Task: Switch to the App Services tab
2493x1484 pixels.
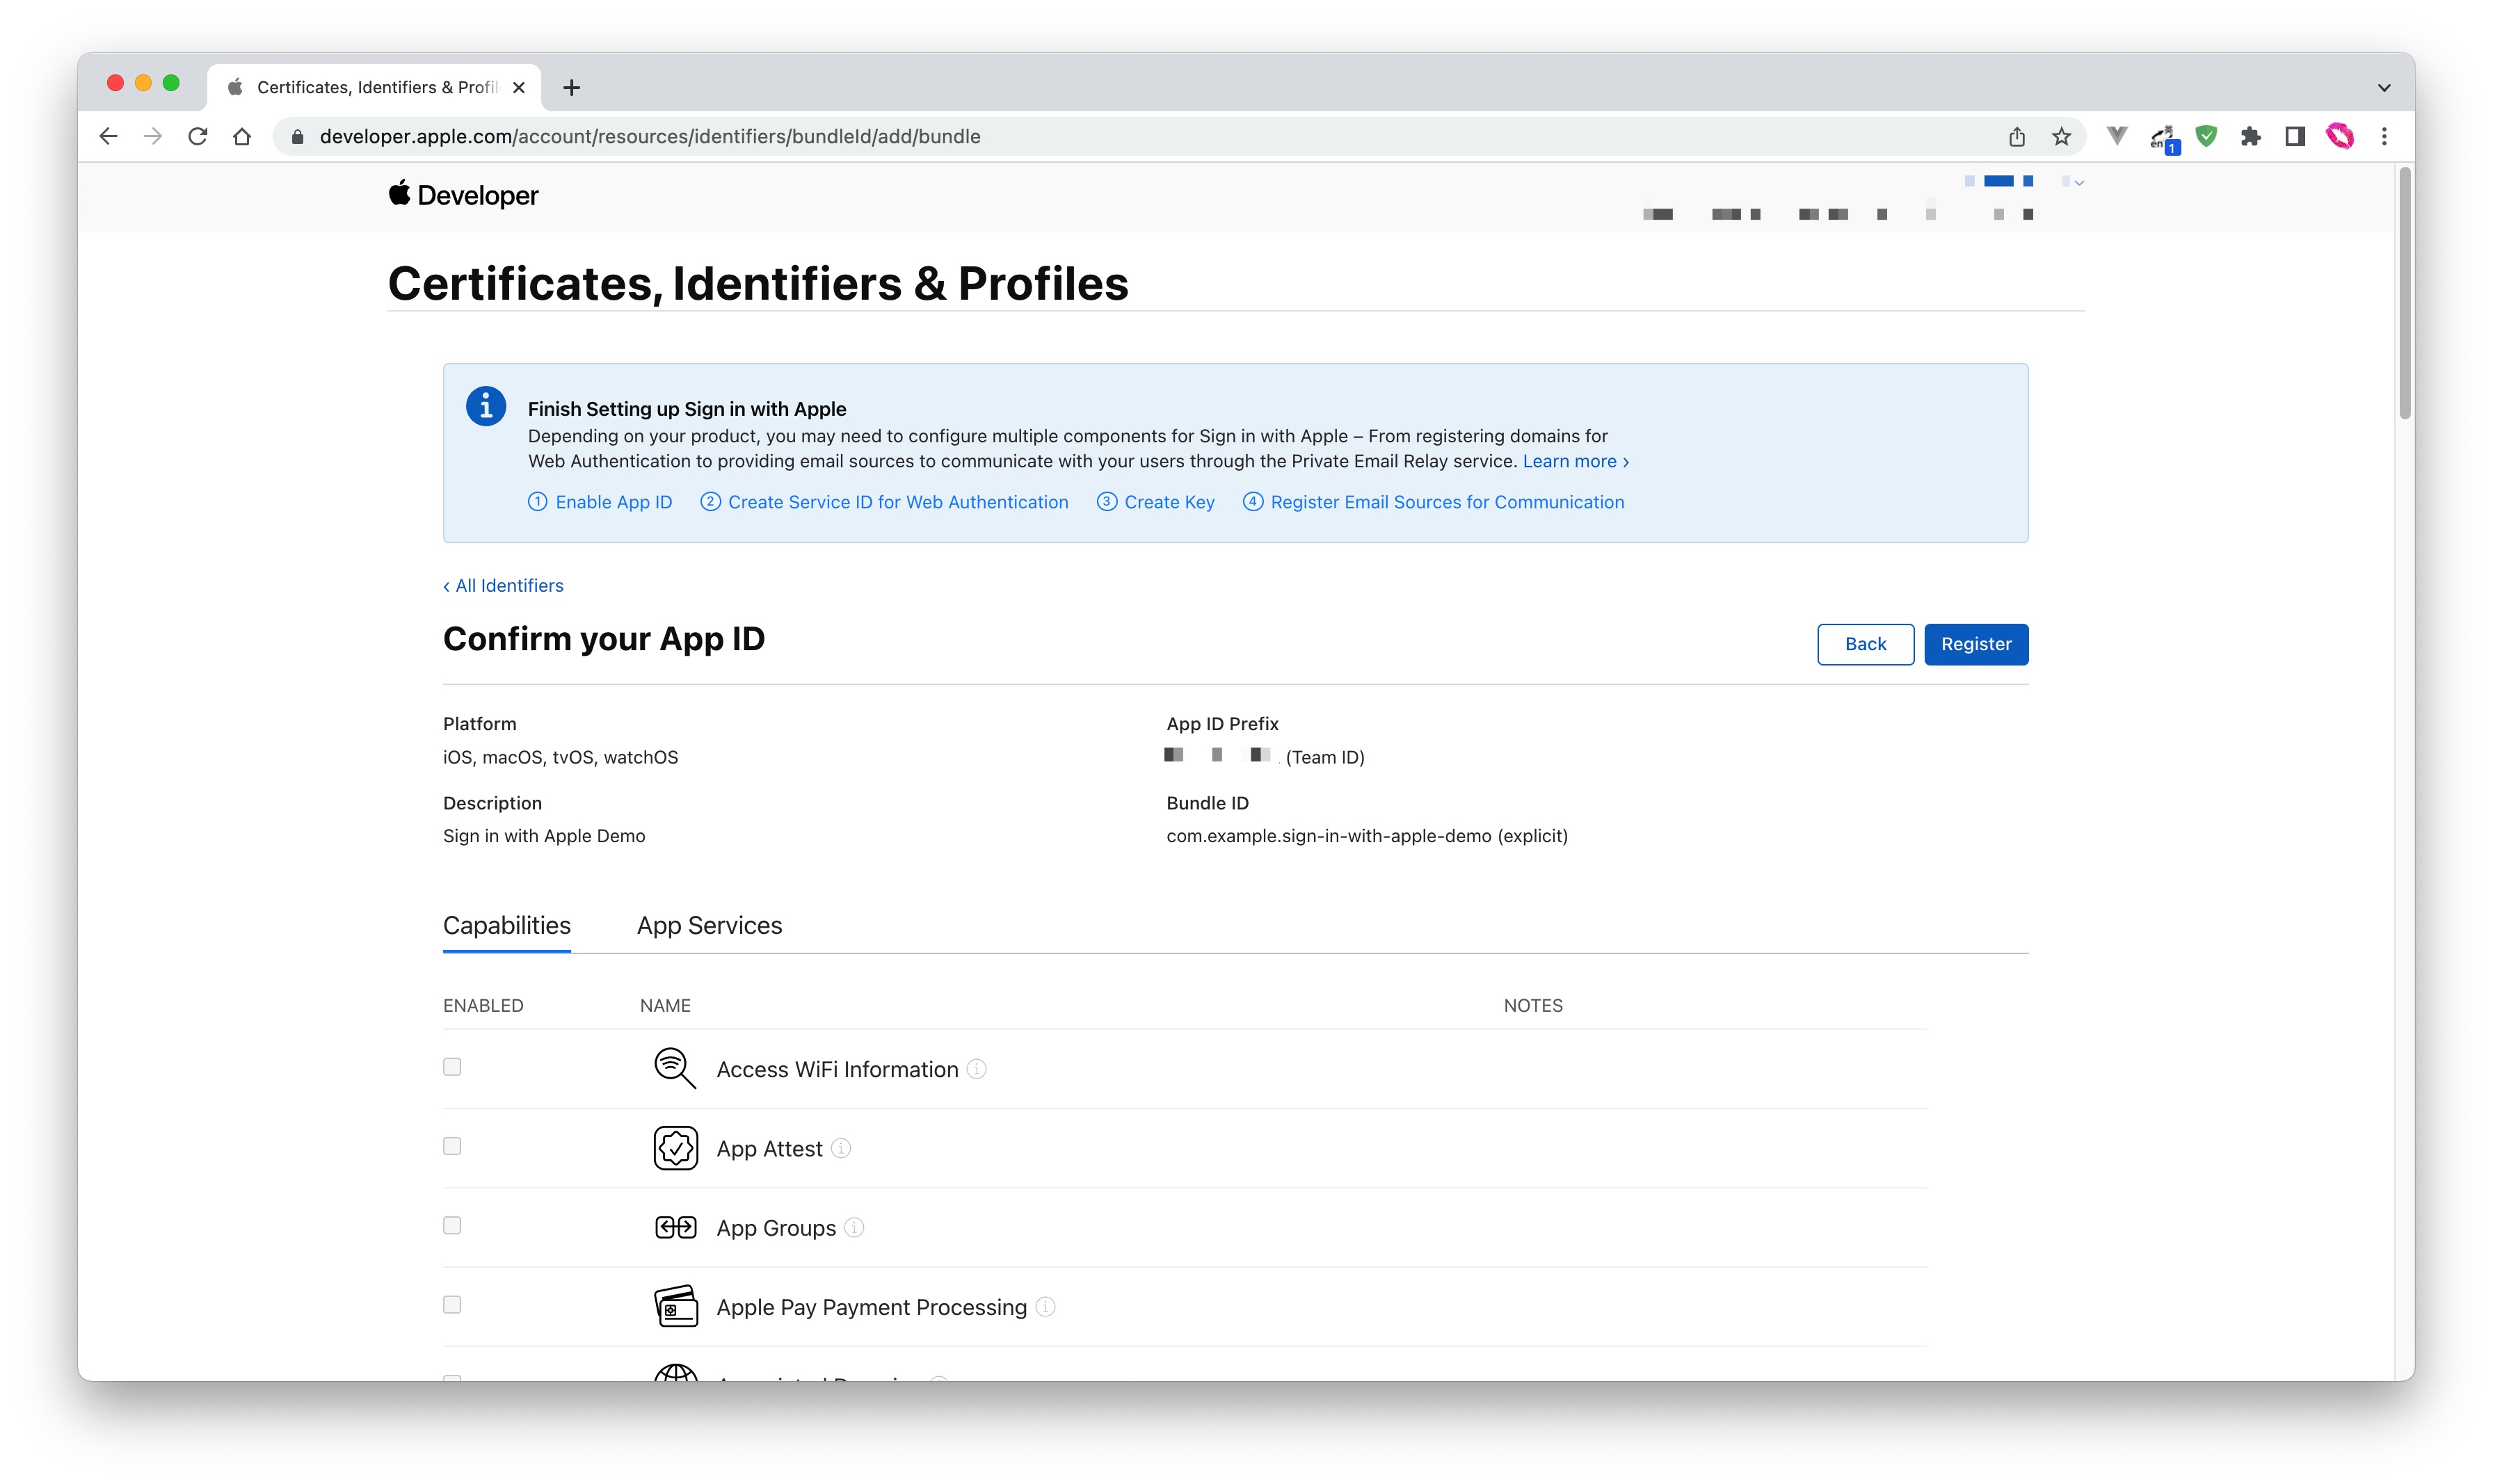Action: point(709,925)
